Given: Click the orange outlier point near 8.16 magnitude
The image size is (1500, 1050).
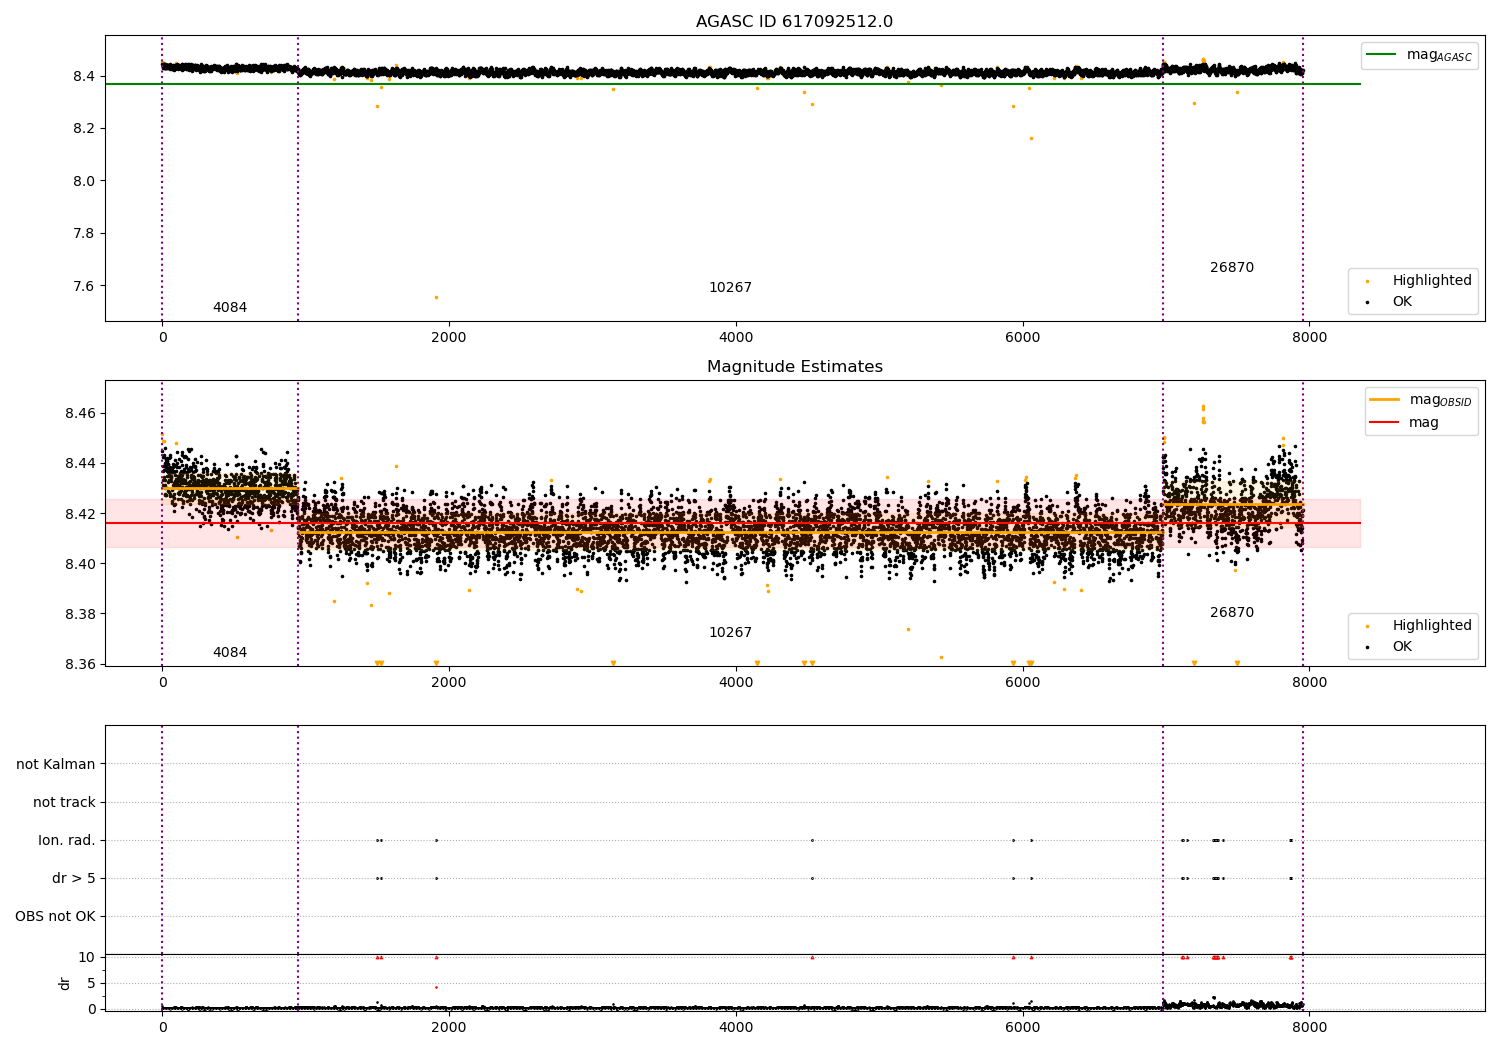Looking at the screenshot, I should coord(1031,138).
